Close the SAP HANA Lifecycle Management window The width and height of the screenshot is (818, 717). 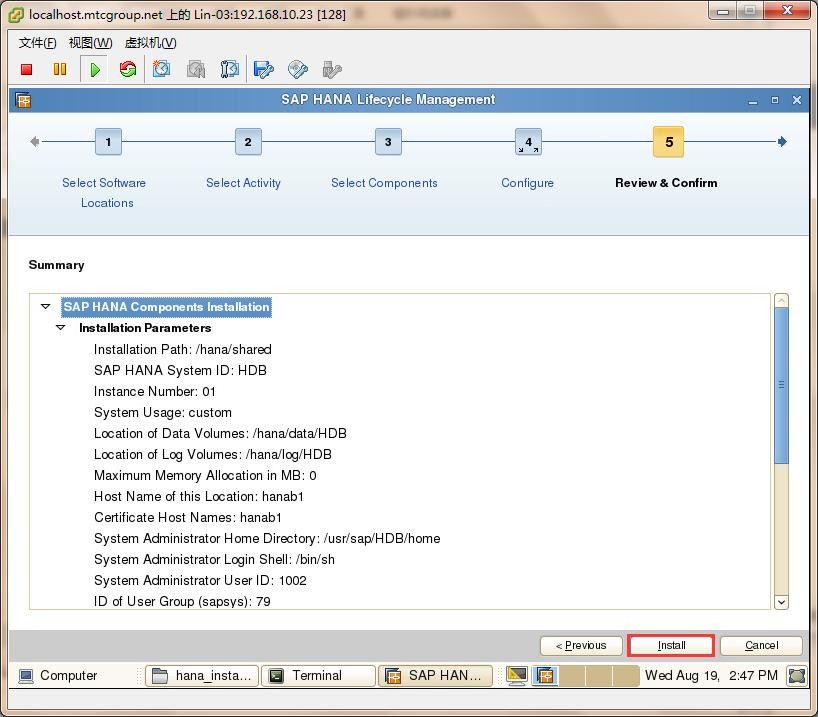pyautogui.click(x=797, y=100)
